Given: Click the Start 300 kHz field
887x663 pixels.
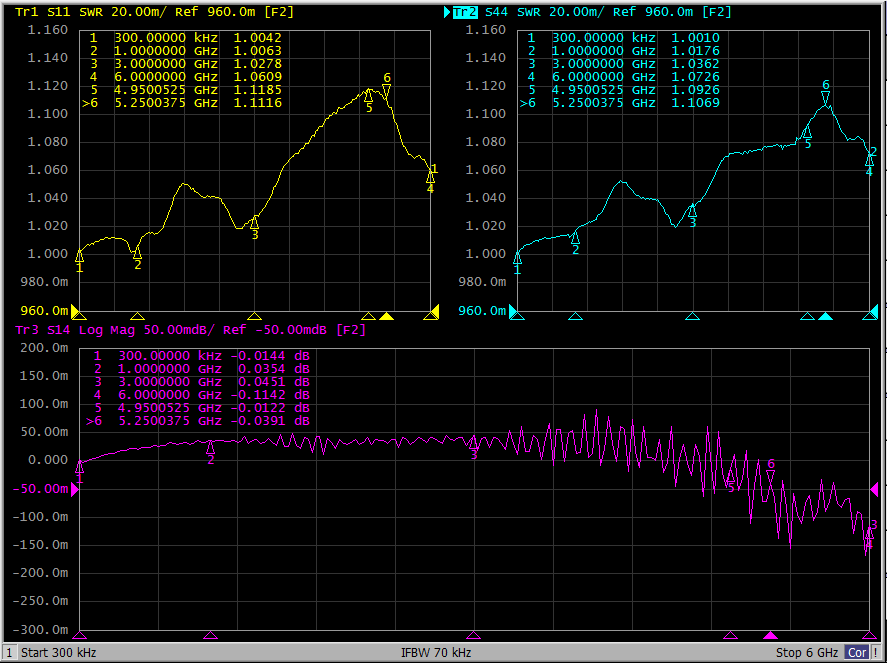Looking at the screenshot, I should pos(62,653).
